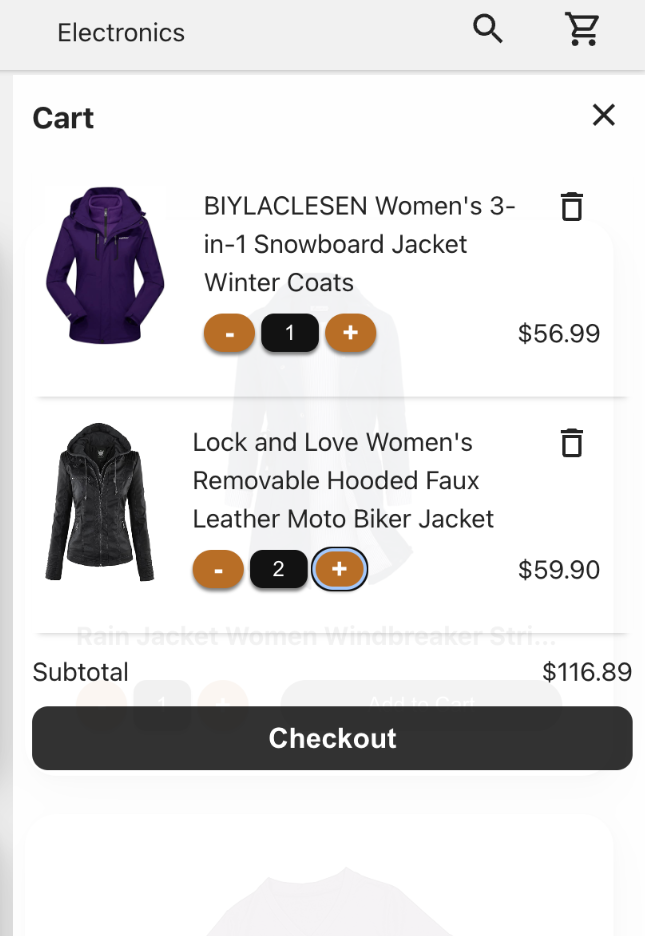The image size is (645, 936).
Task: Increase quantity of BIYLACLESEN Snowboard Jacket
Action: click(350, 333)
